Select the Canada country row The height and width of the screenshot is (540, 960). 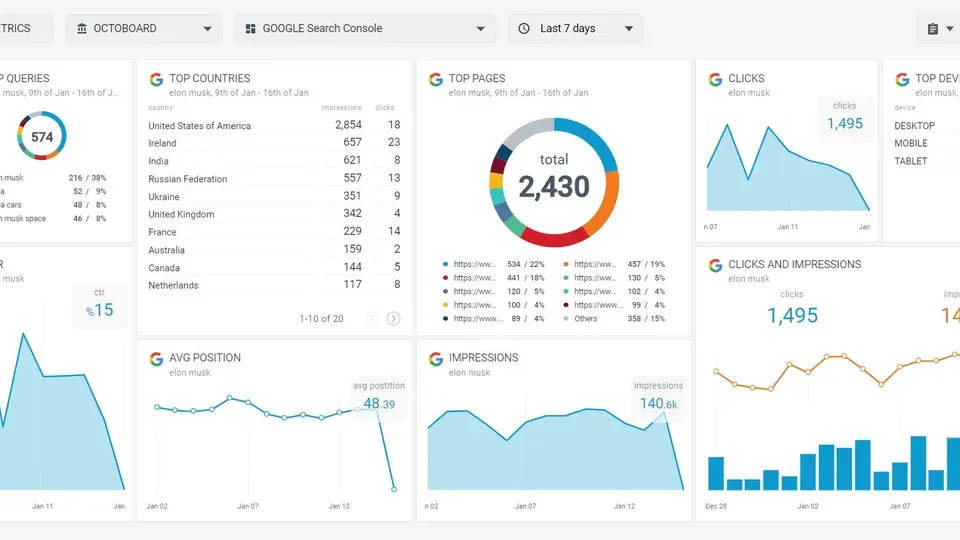(x=274, y=267)
